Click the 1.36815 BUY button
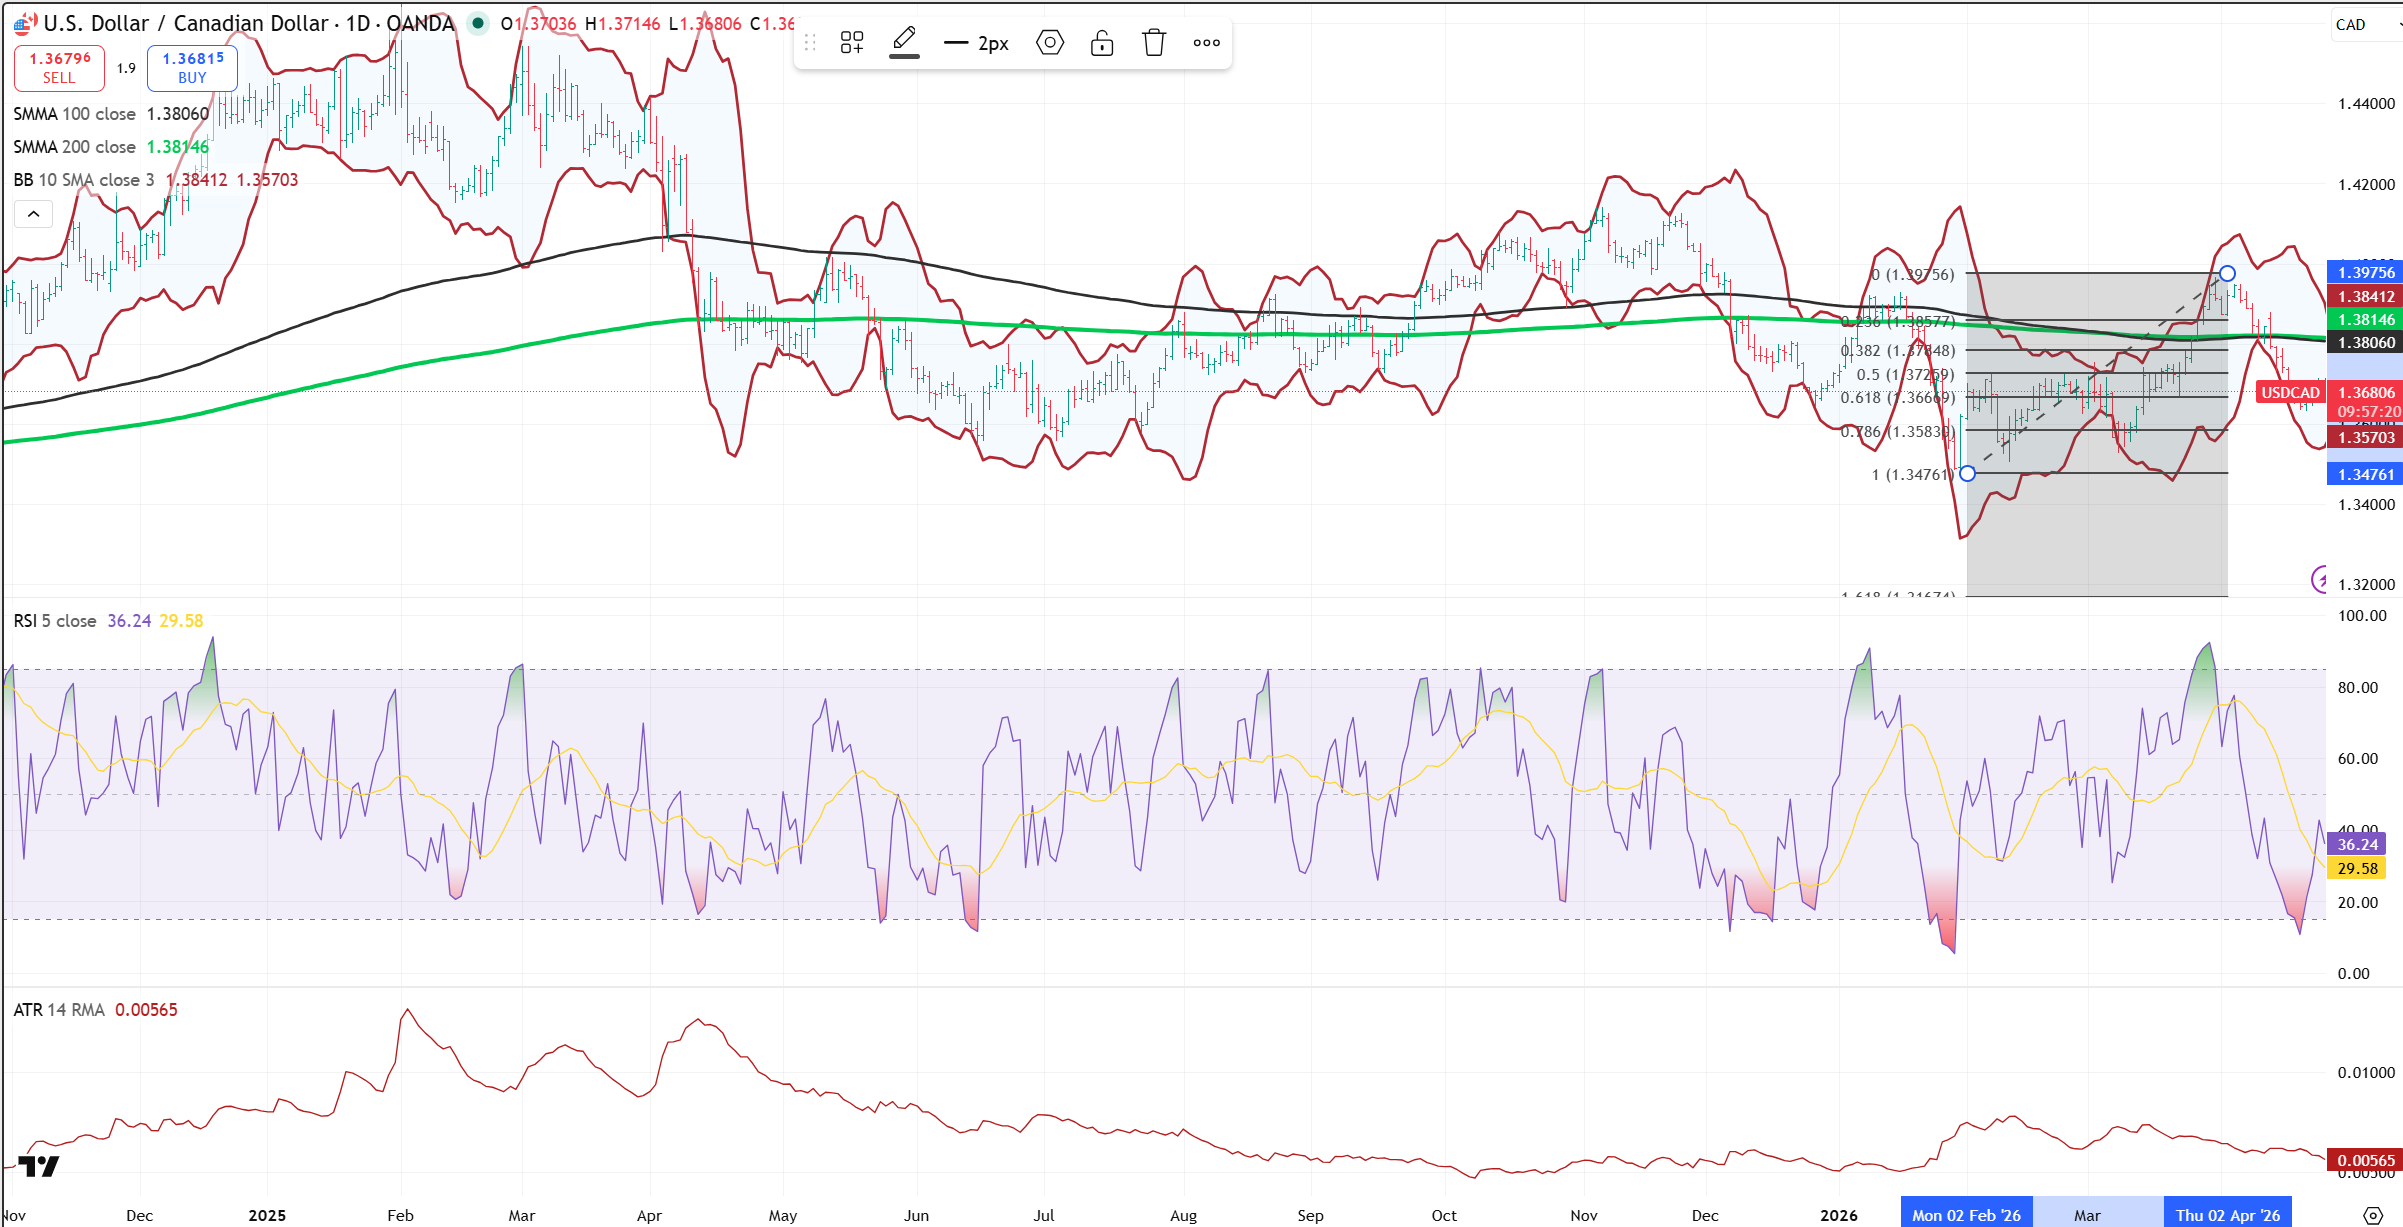The width and height of the screenshot is (2403, 1227). click(192, 67)
